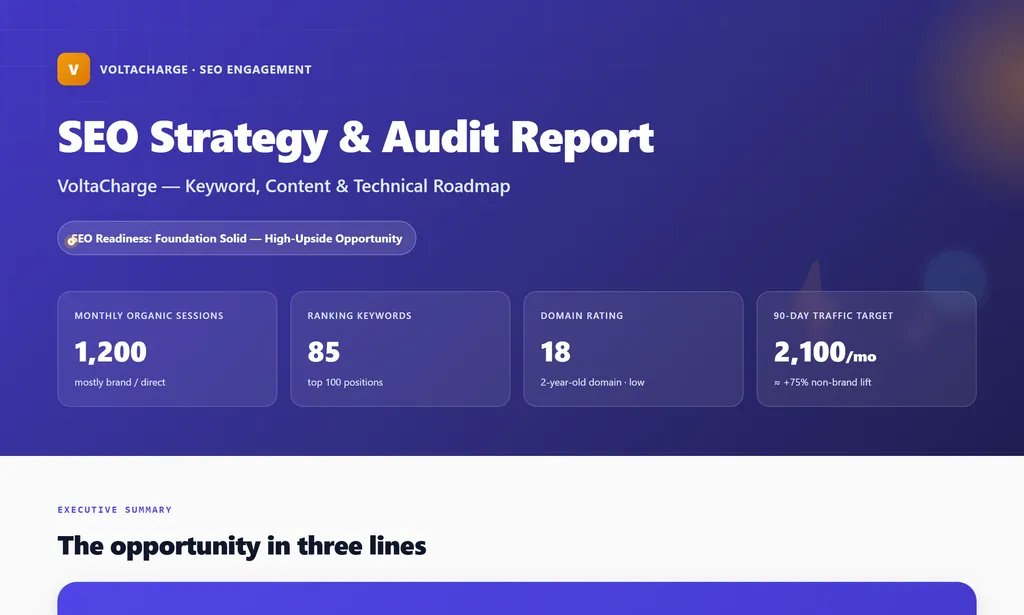
Task: Click the '2-year-old domain · low' caption
Action: [x=592, y=383]
